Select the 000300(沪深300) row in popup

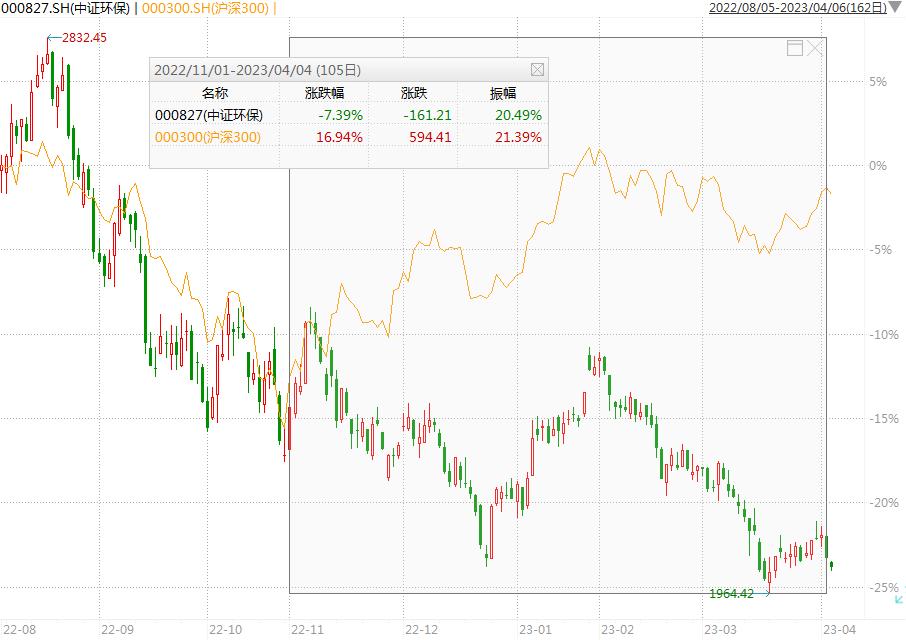pos(207,137)
